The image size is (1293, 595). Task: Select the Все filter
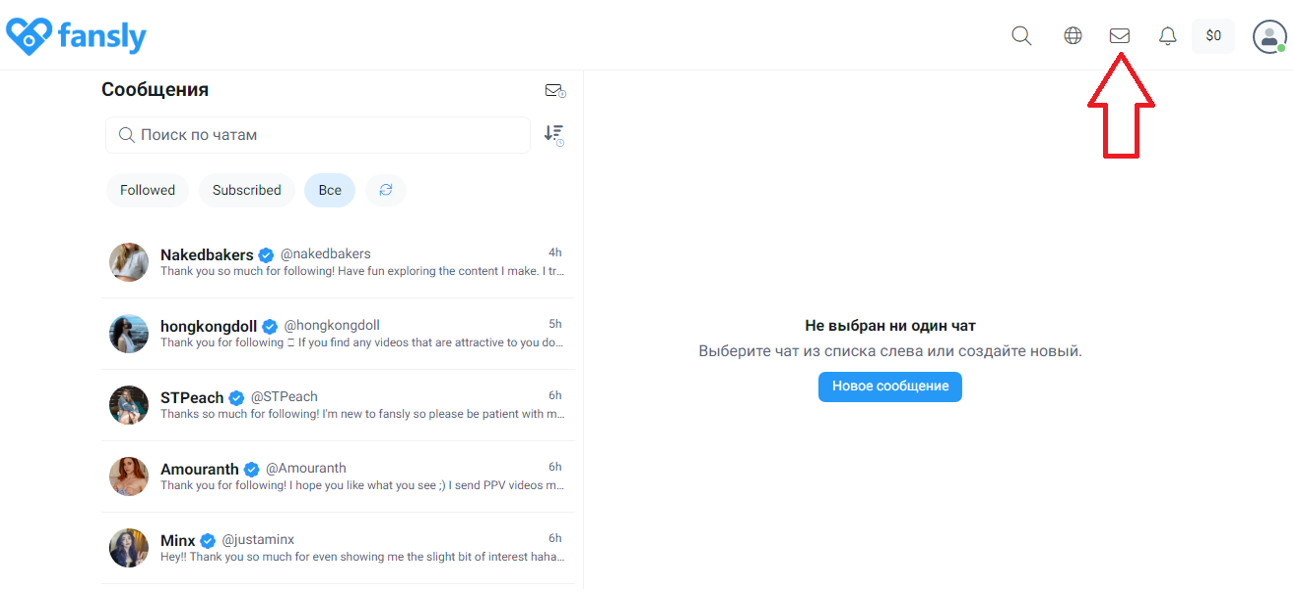330,190
